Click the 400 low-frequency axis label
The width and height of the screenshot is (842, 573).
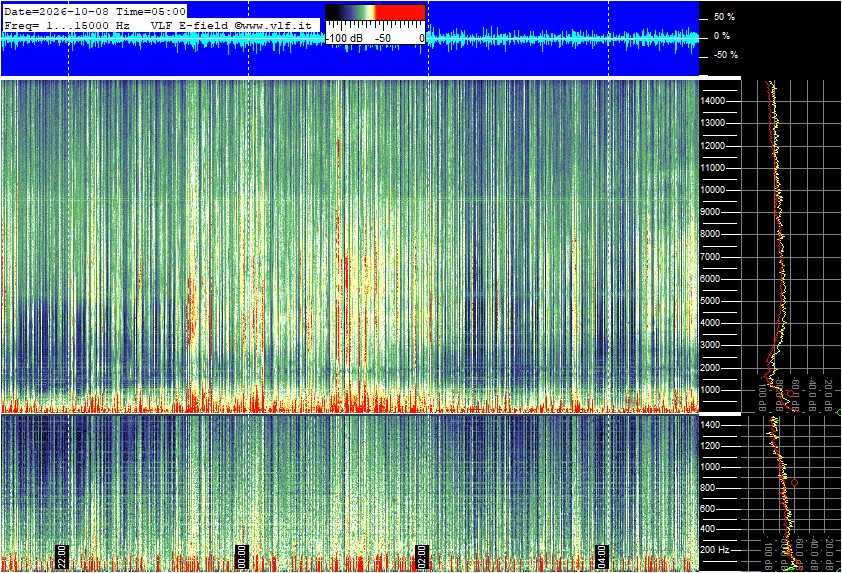point(708,529)
